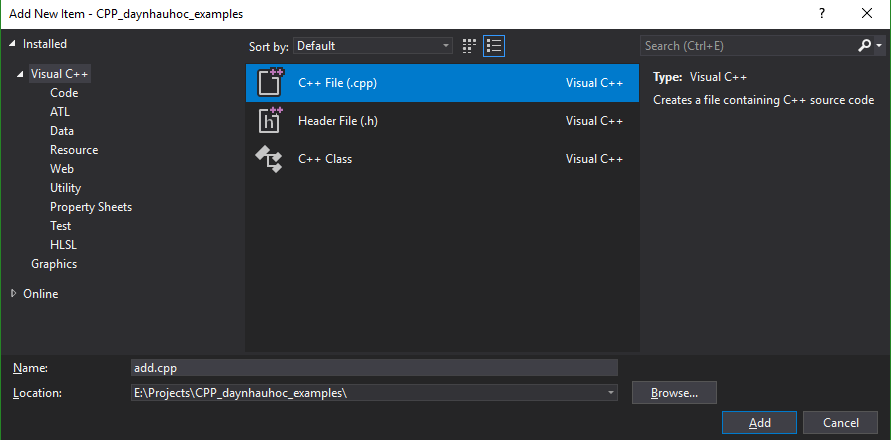Select the HLSL category

[x=63, y=245]
